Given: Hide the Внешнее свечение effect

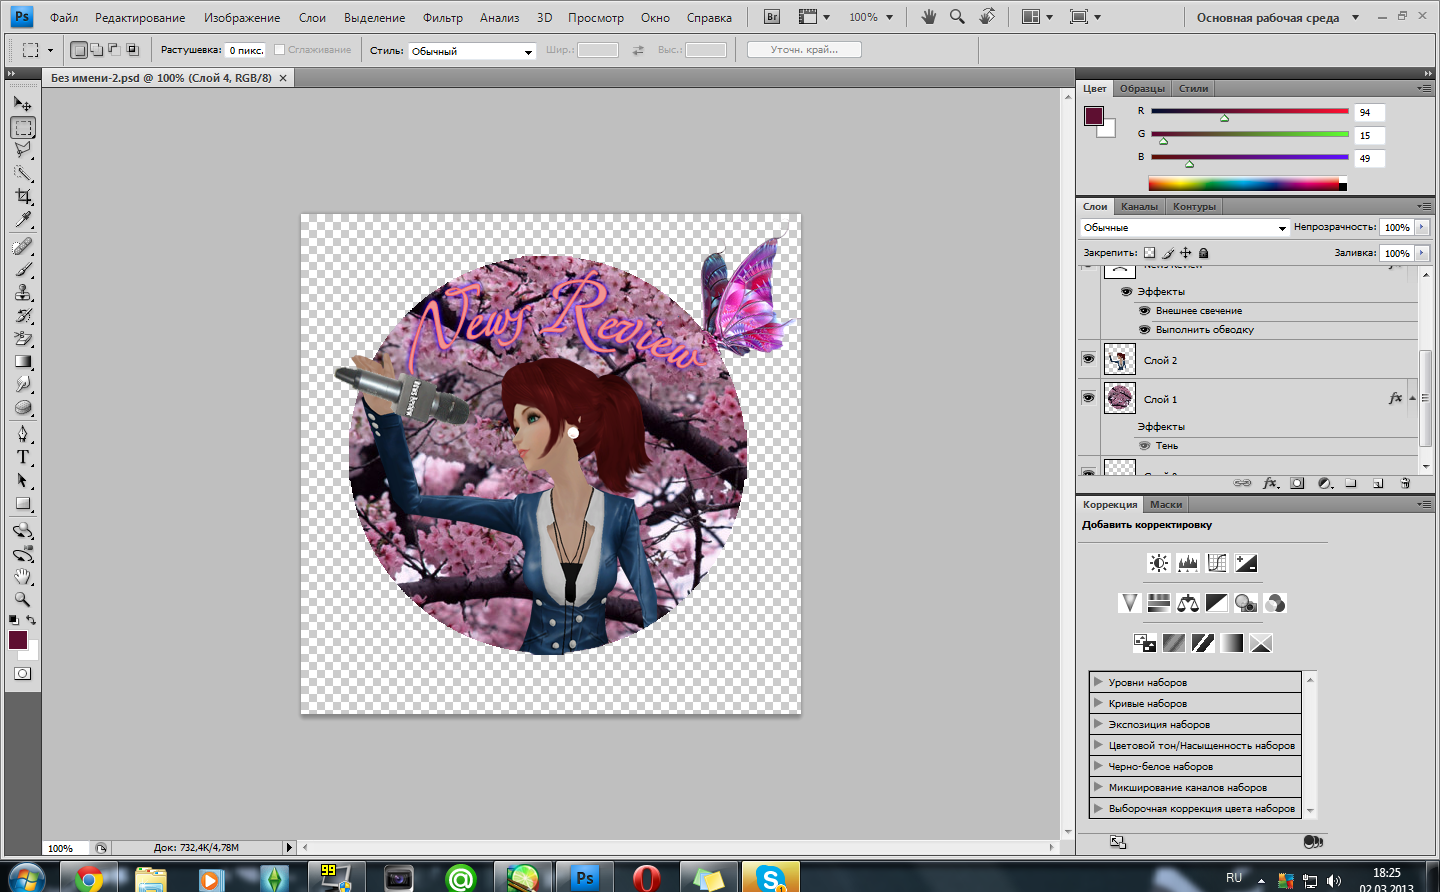Looking at the screenshot, I should click(x=1144, y=311).
